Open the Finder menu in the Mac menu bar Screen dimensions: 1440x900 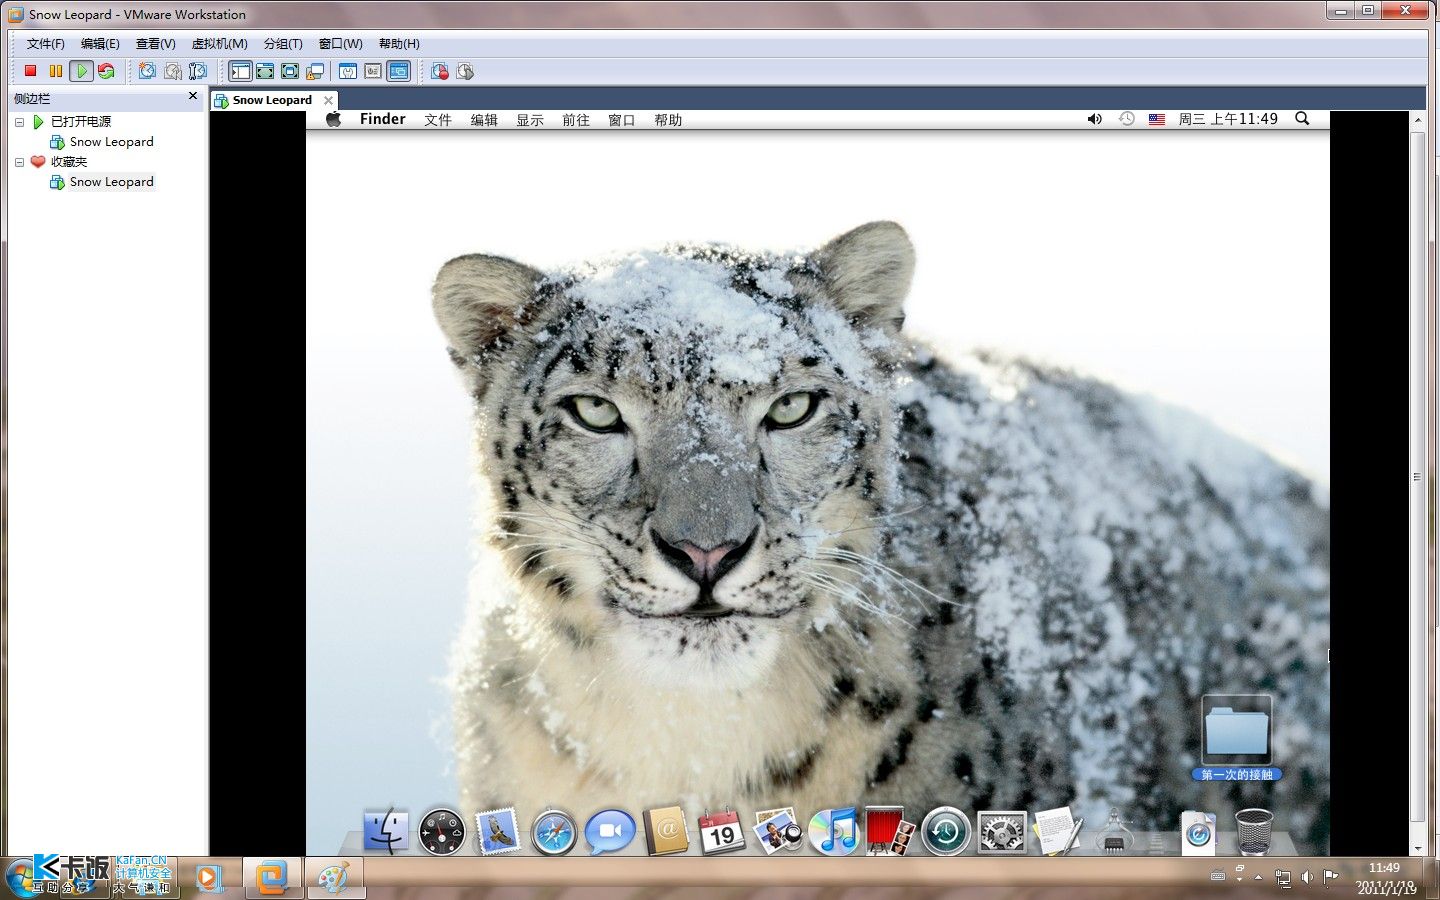[x=382, y=119]
